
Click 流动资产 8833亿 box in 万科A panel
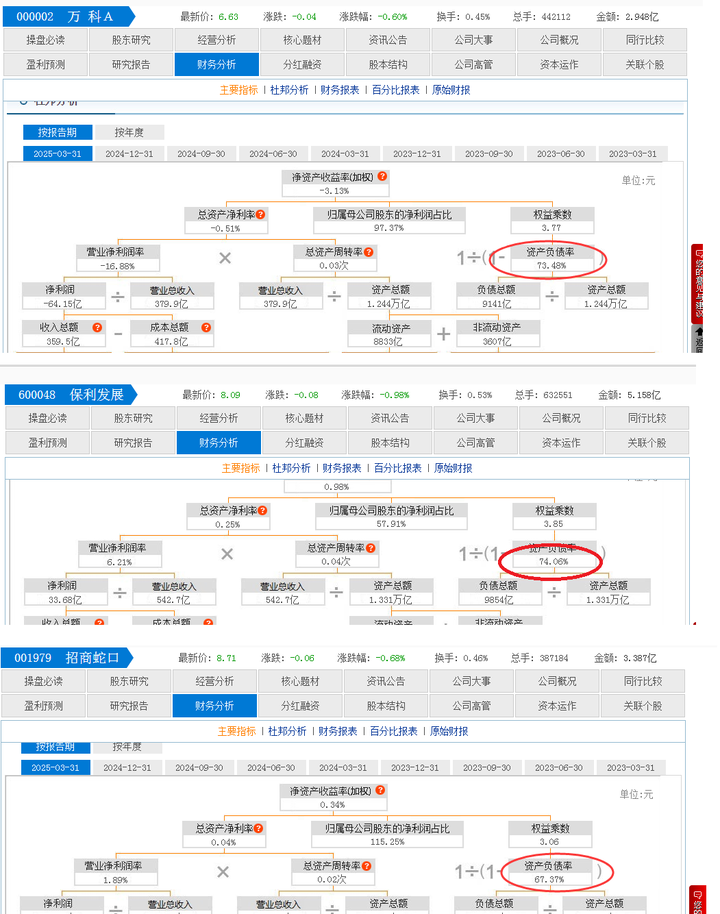coord(389,334)
